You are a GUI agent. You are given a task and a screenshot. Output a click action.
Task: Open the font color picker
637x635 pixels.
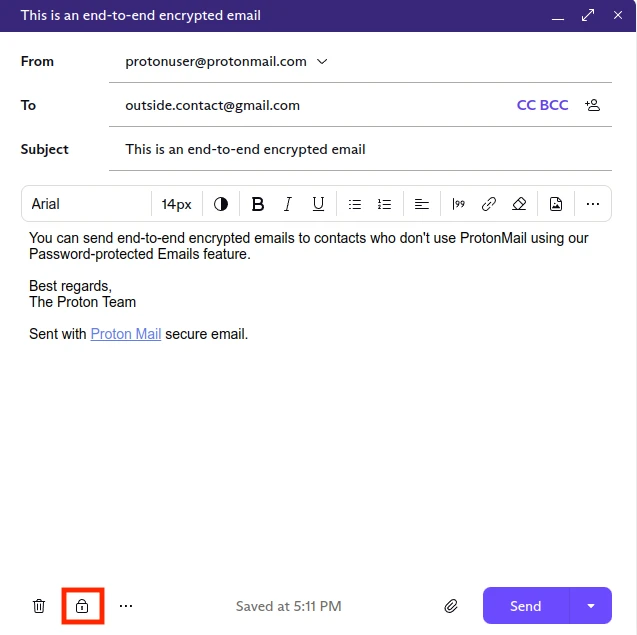pos(221,204)
